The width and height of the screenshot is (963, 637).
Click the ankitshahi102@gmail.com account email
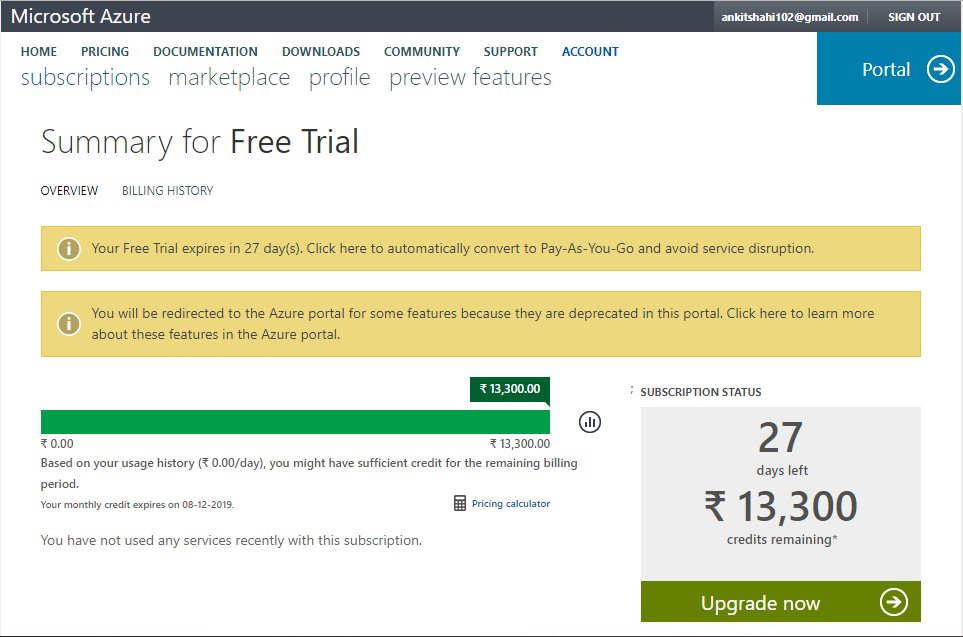790,17
